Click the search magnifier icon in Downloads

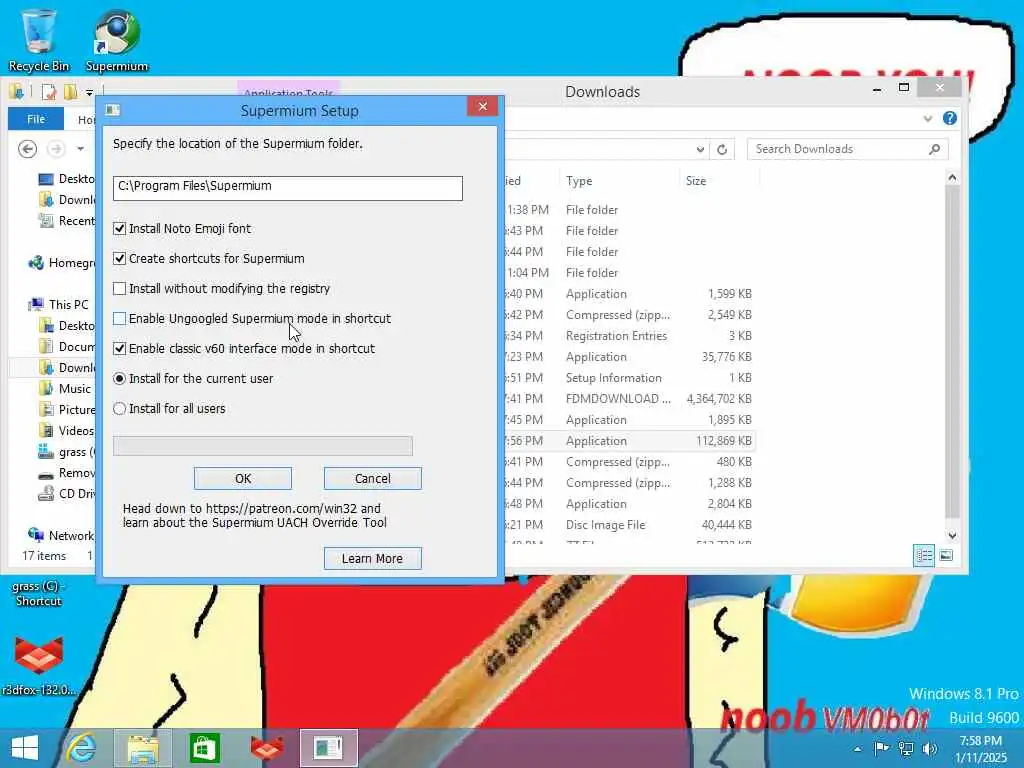point(935,149)
